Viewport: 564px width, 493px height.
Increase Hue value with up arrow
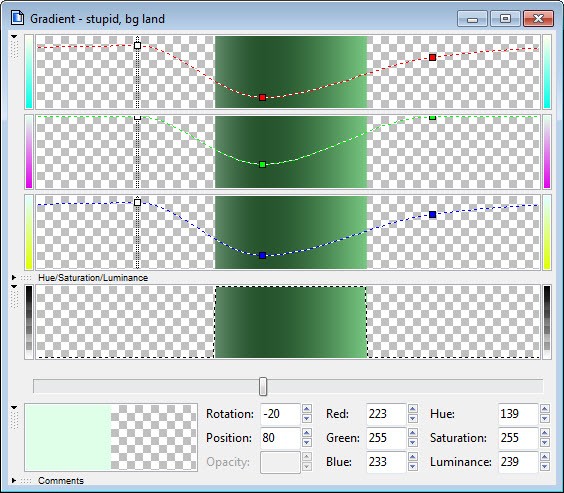(545, 408)
